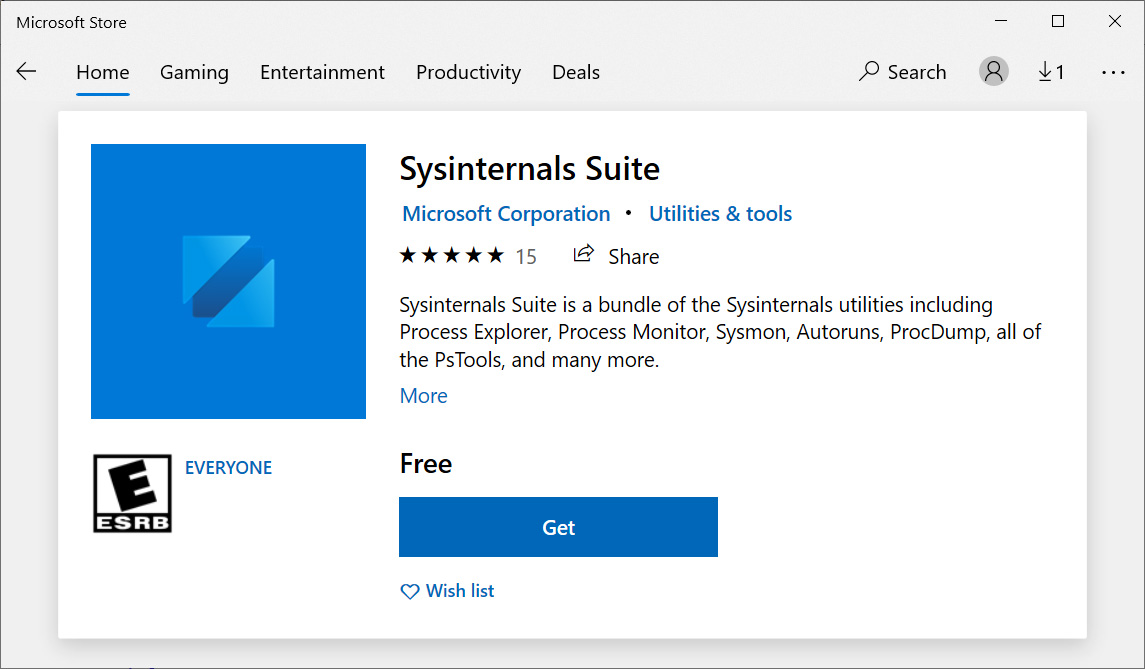Click the EVERYONE rating link
The height and width of the screenshot is (669, 1145).
pyautogui.click(x=229, y=467)
